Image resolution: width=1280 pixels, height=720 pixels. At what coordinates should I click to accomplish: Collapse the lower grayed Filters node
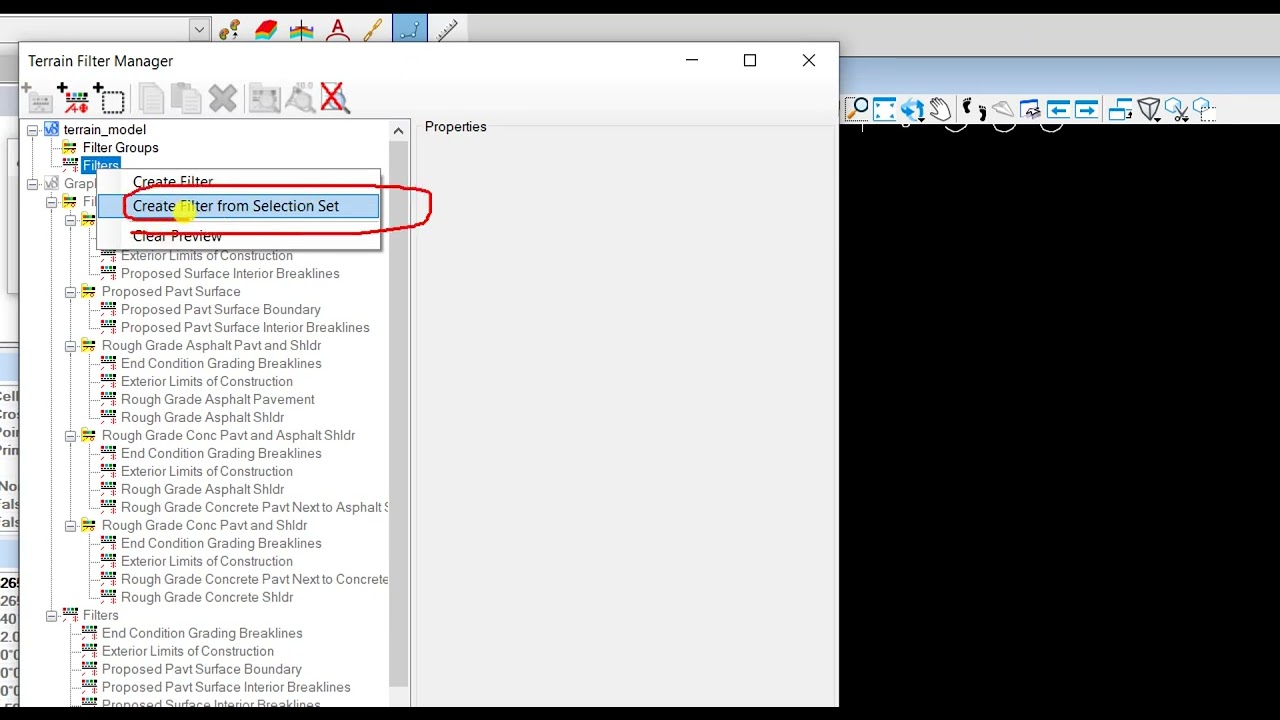(52, 616)
